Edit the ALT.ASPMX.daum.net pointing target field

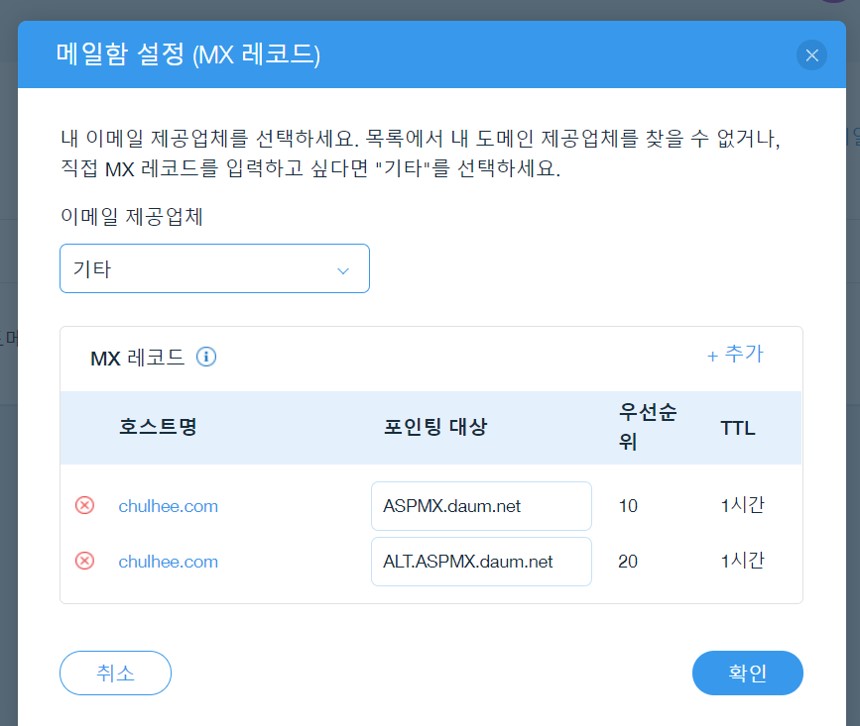pos(481,561)
